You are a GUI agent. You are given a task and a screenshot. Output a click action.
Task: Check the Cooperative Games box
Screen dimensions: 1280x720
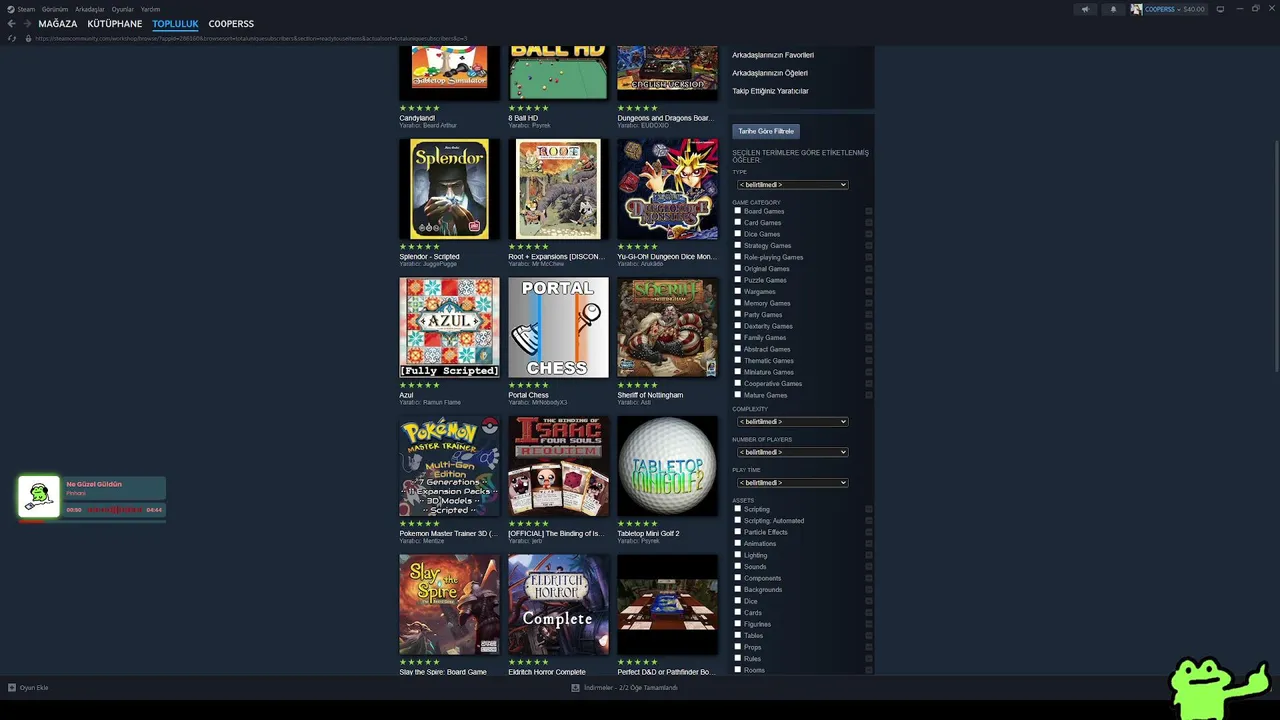click(738, 383)
